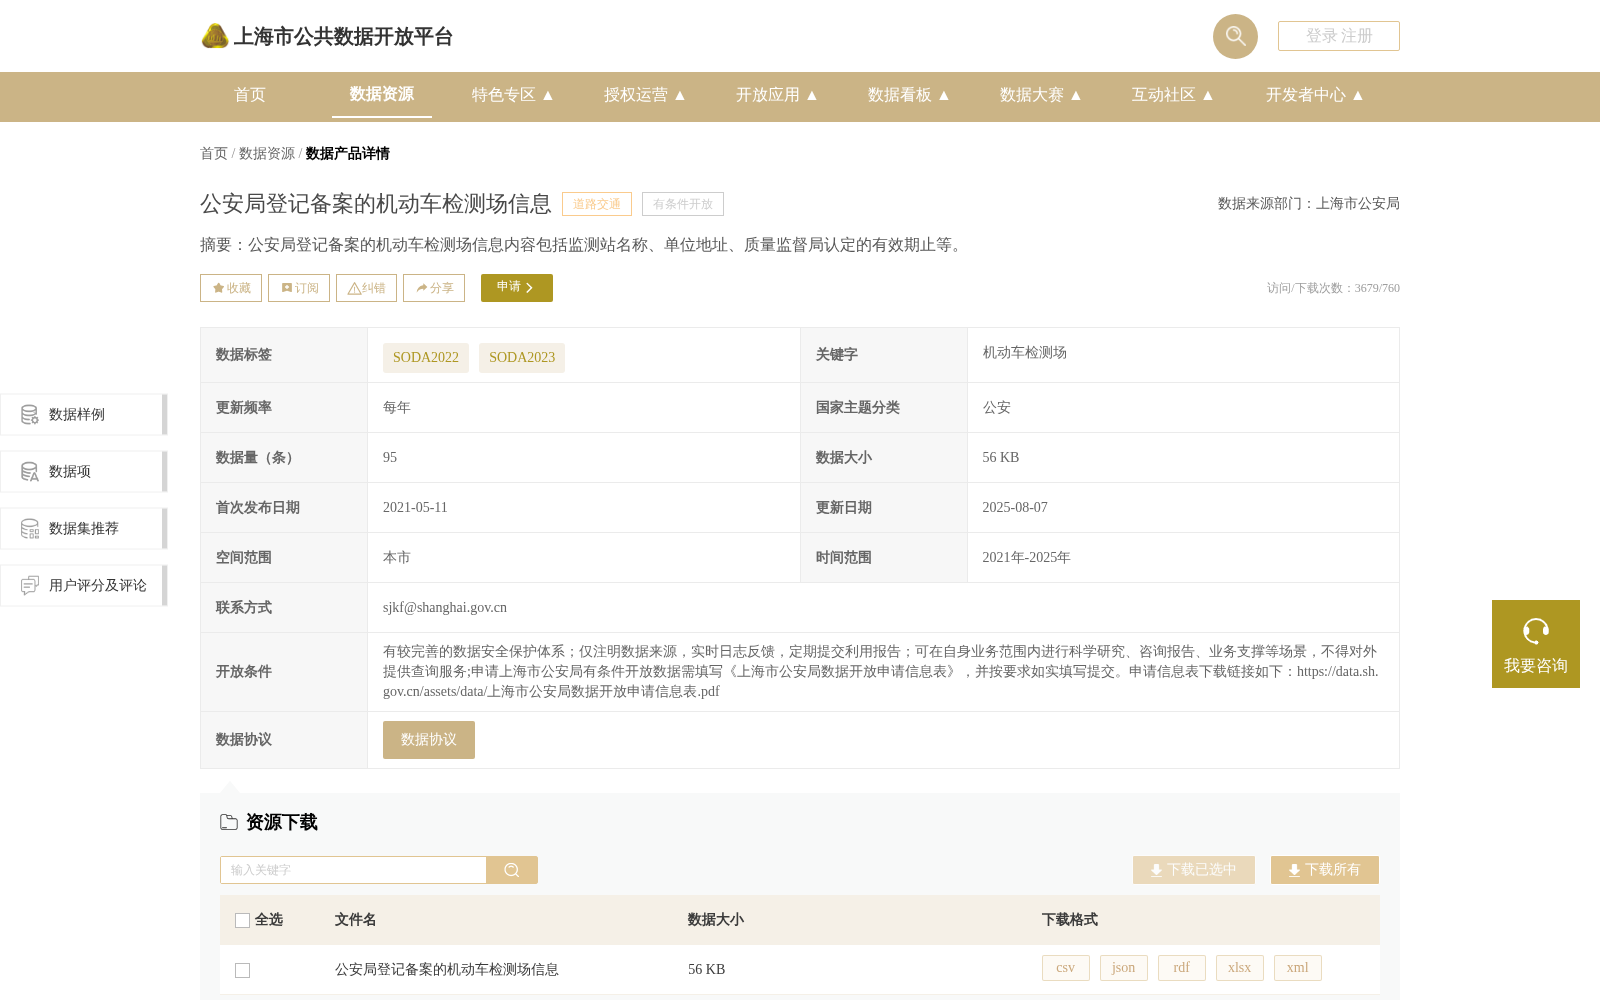Expand the 互动社区 menu arrow
This screenshot has width=1600, height=1000.
(x=1208, y=95)
